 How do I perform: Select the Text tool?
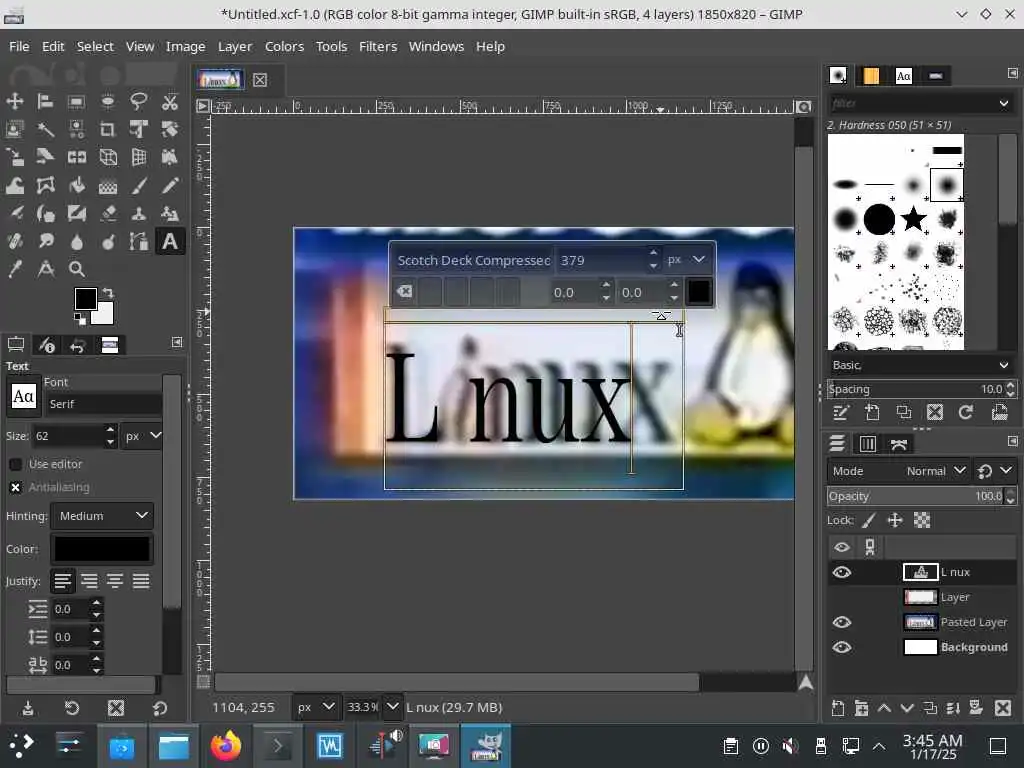[x=170, y=242]
